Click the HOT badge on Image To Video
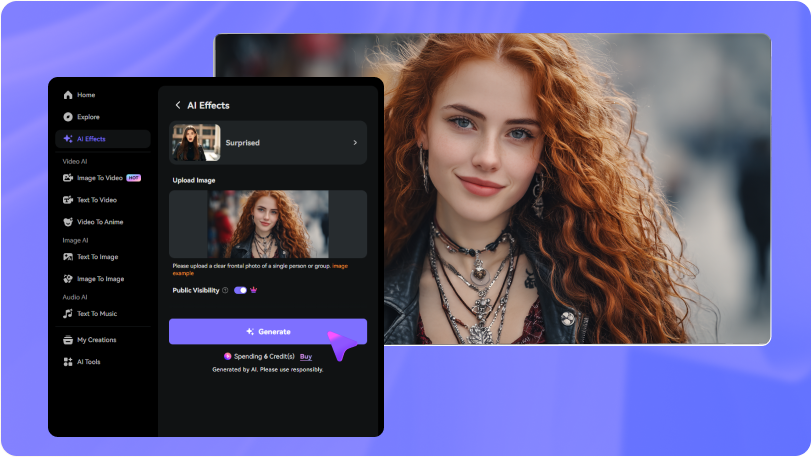Image resolution: width=812 pixels, height=457 pixels. (134, 178)
